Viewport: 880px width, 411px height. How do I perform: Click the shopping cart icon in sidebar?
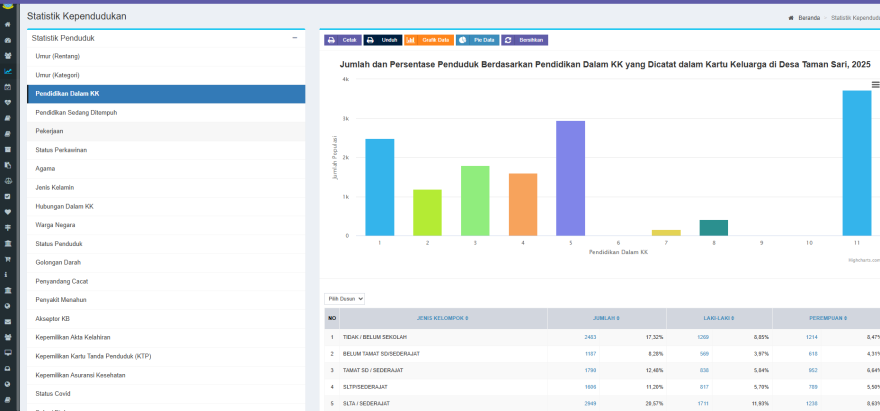pyautogui.click(x=8, y=258)
